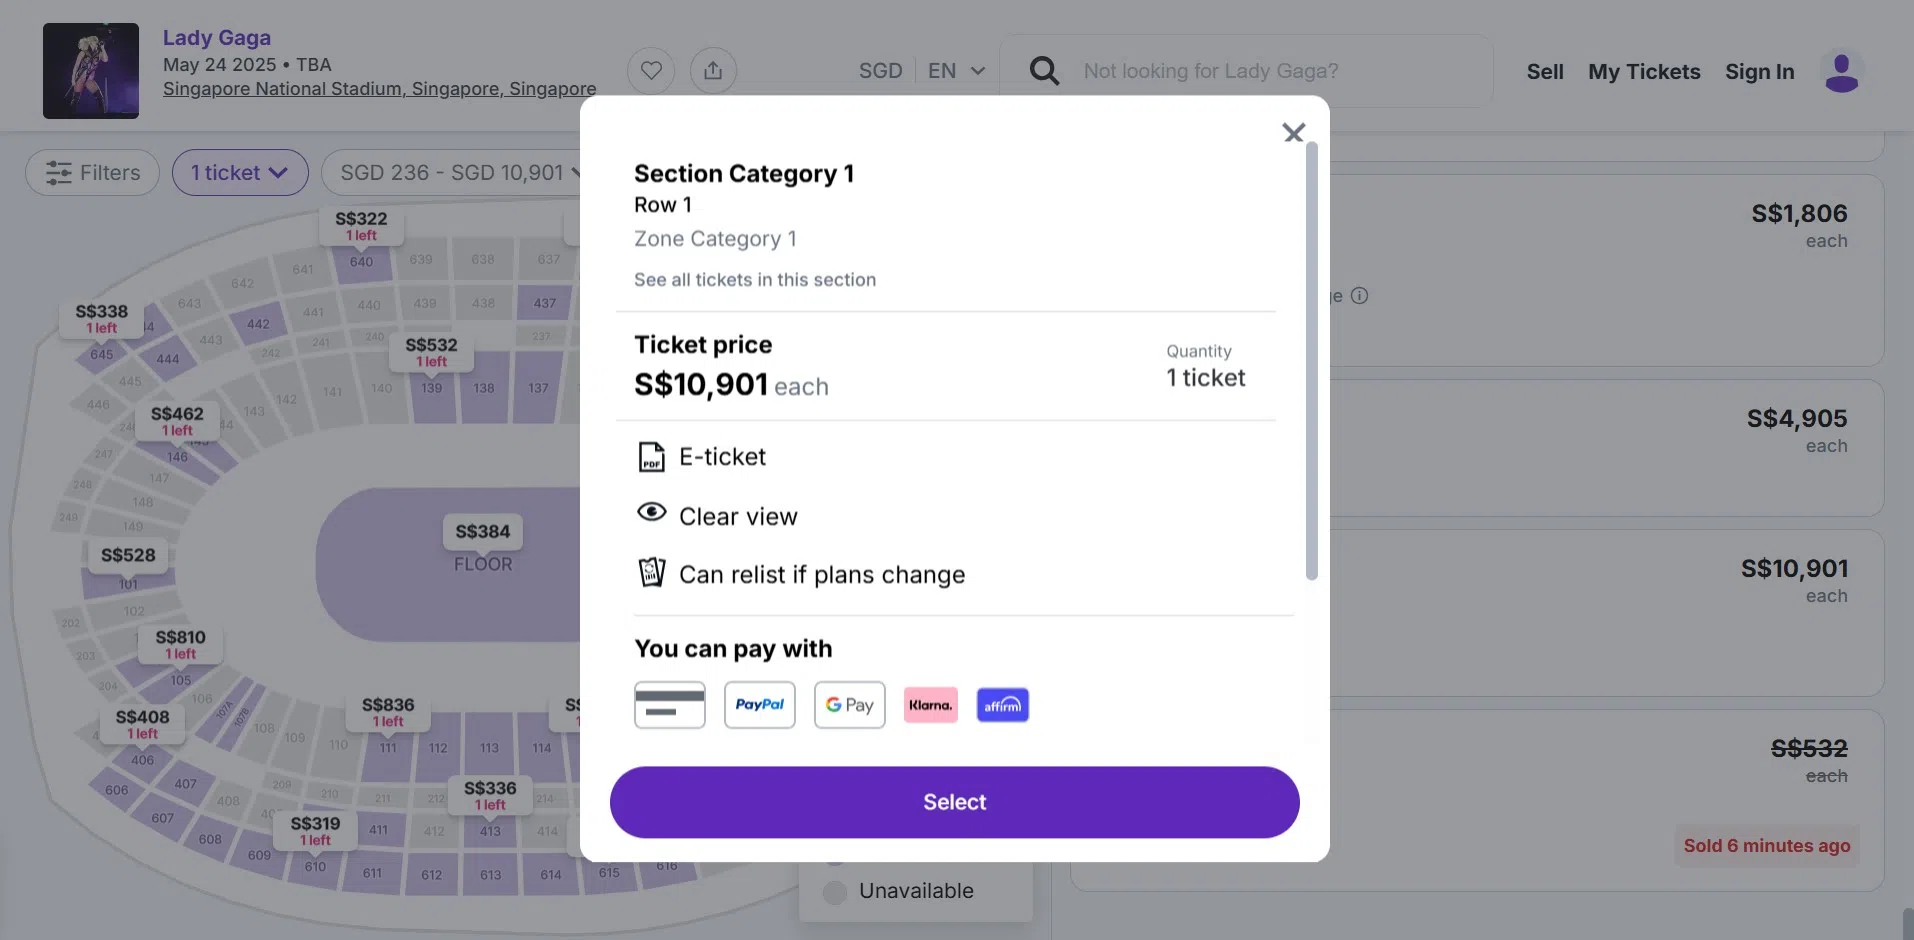
Task: Click the heart favorite icon
Action: 651,71
